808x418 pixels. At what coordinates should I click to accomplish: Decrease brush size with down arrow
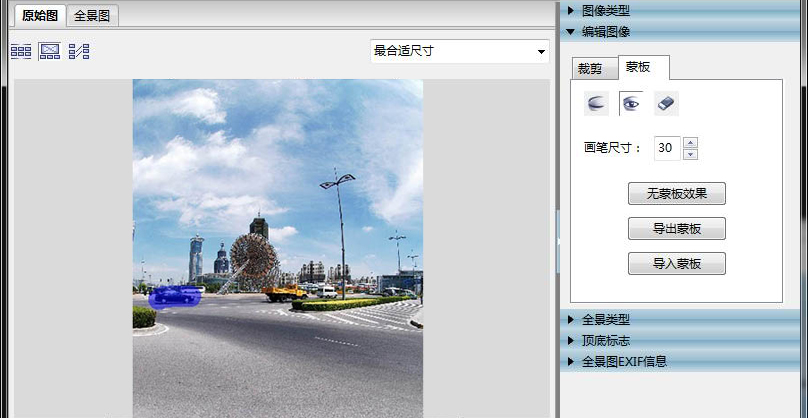pos(690,154)
